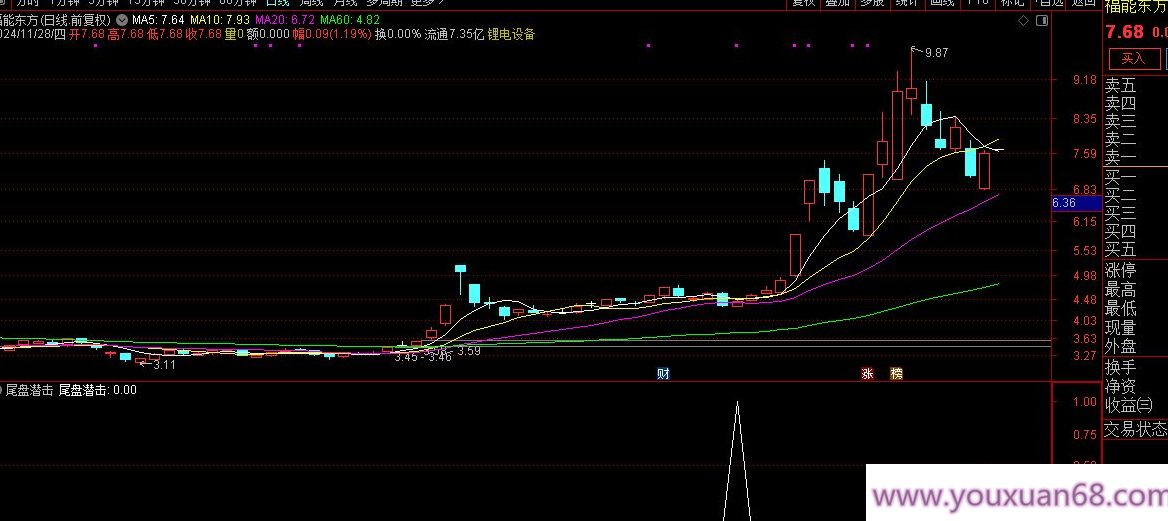The image size is (1168, 521).
Task: Click the 财 financial event marker
Action: 662,374
